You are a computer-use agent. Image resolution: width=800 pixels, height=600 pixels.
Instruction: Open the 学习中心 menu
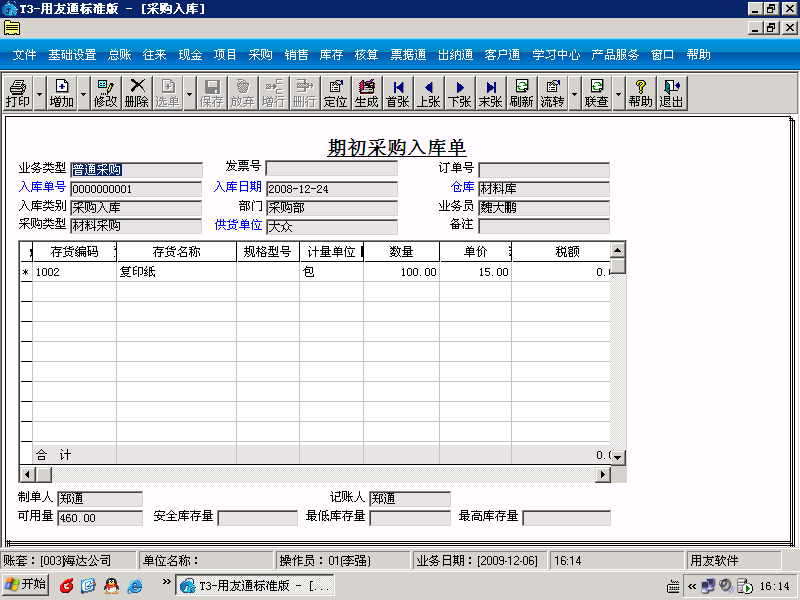pyautogui.click(x=556, y=55)
